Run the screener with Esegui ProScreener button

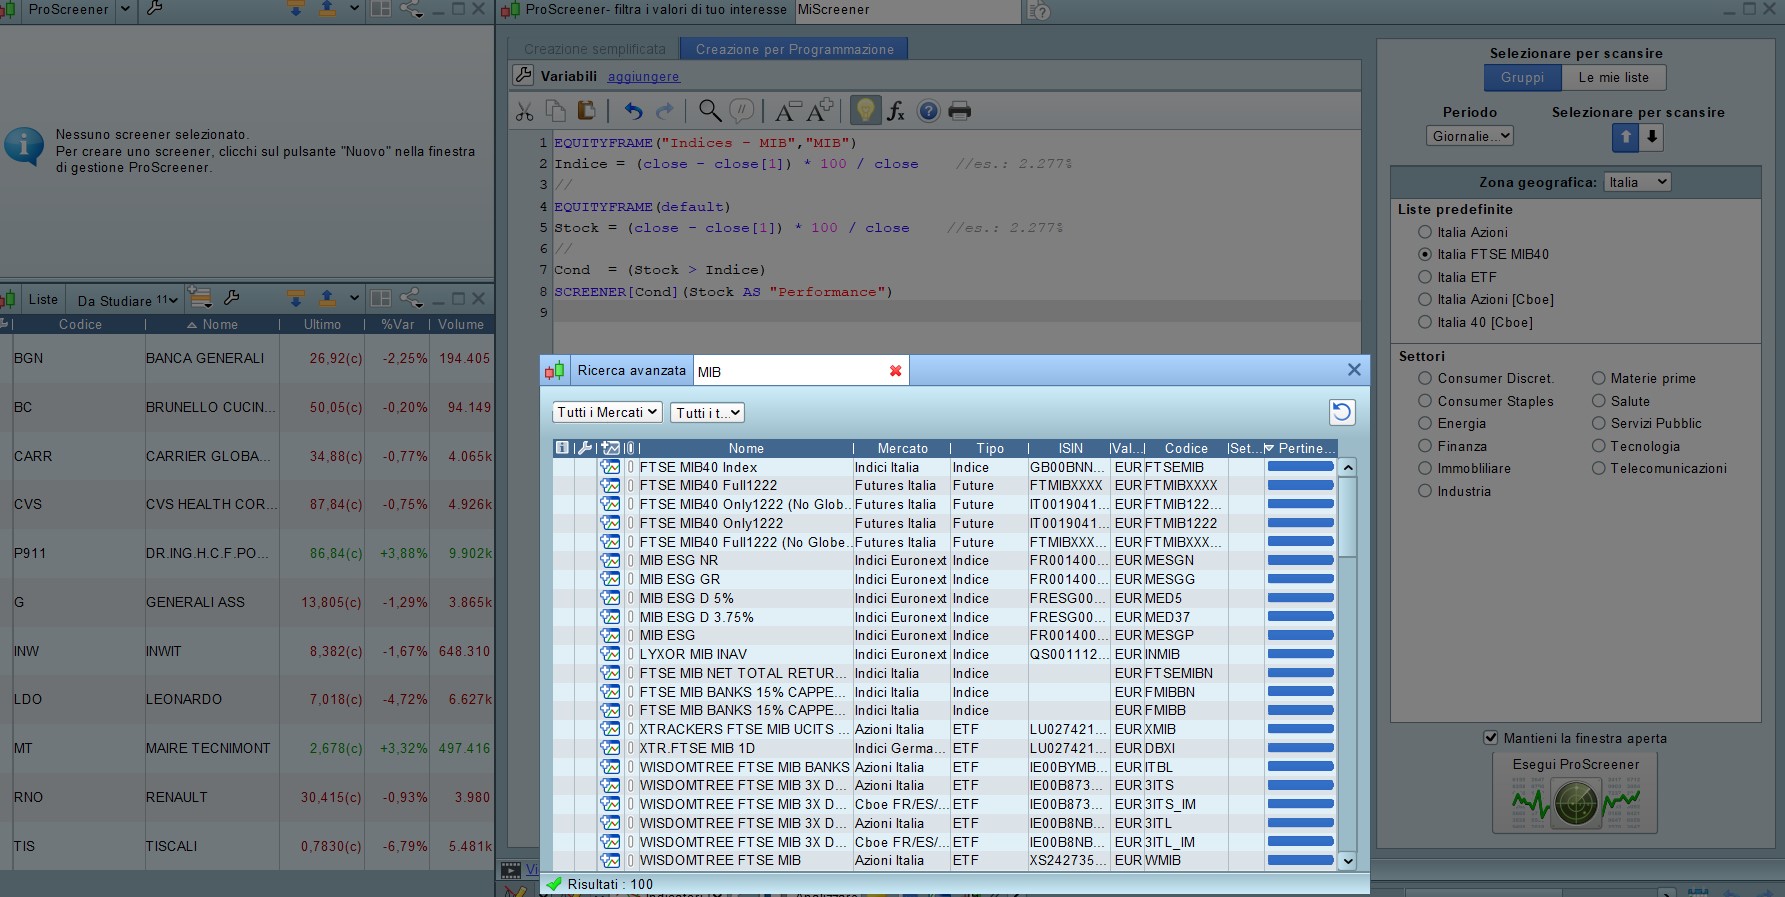tap(1575, 792)
